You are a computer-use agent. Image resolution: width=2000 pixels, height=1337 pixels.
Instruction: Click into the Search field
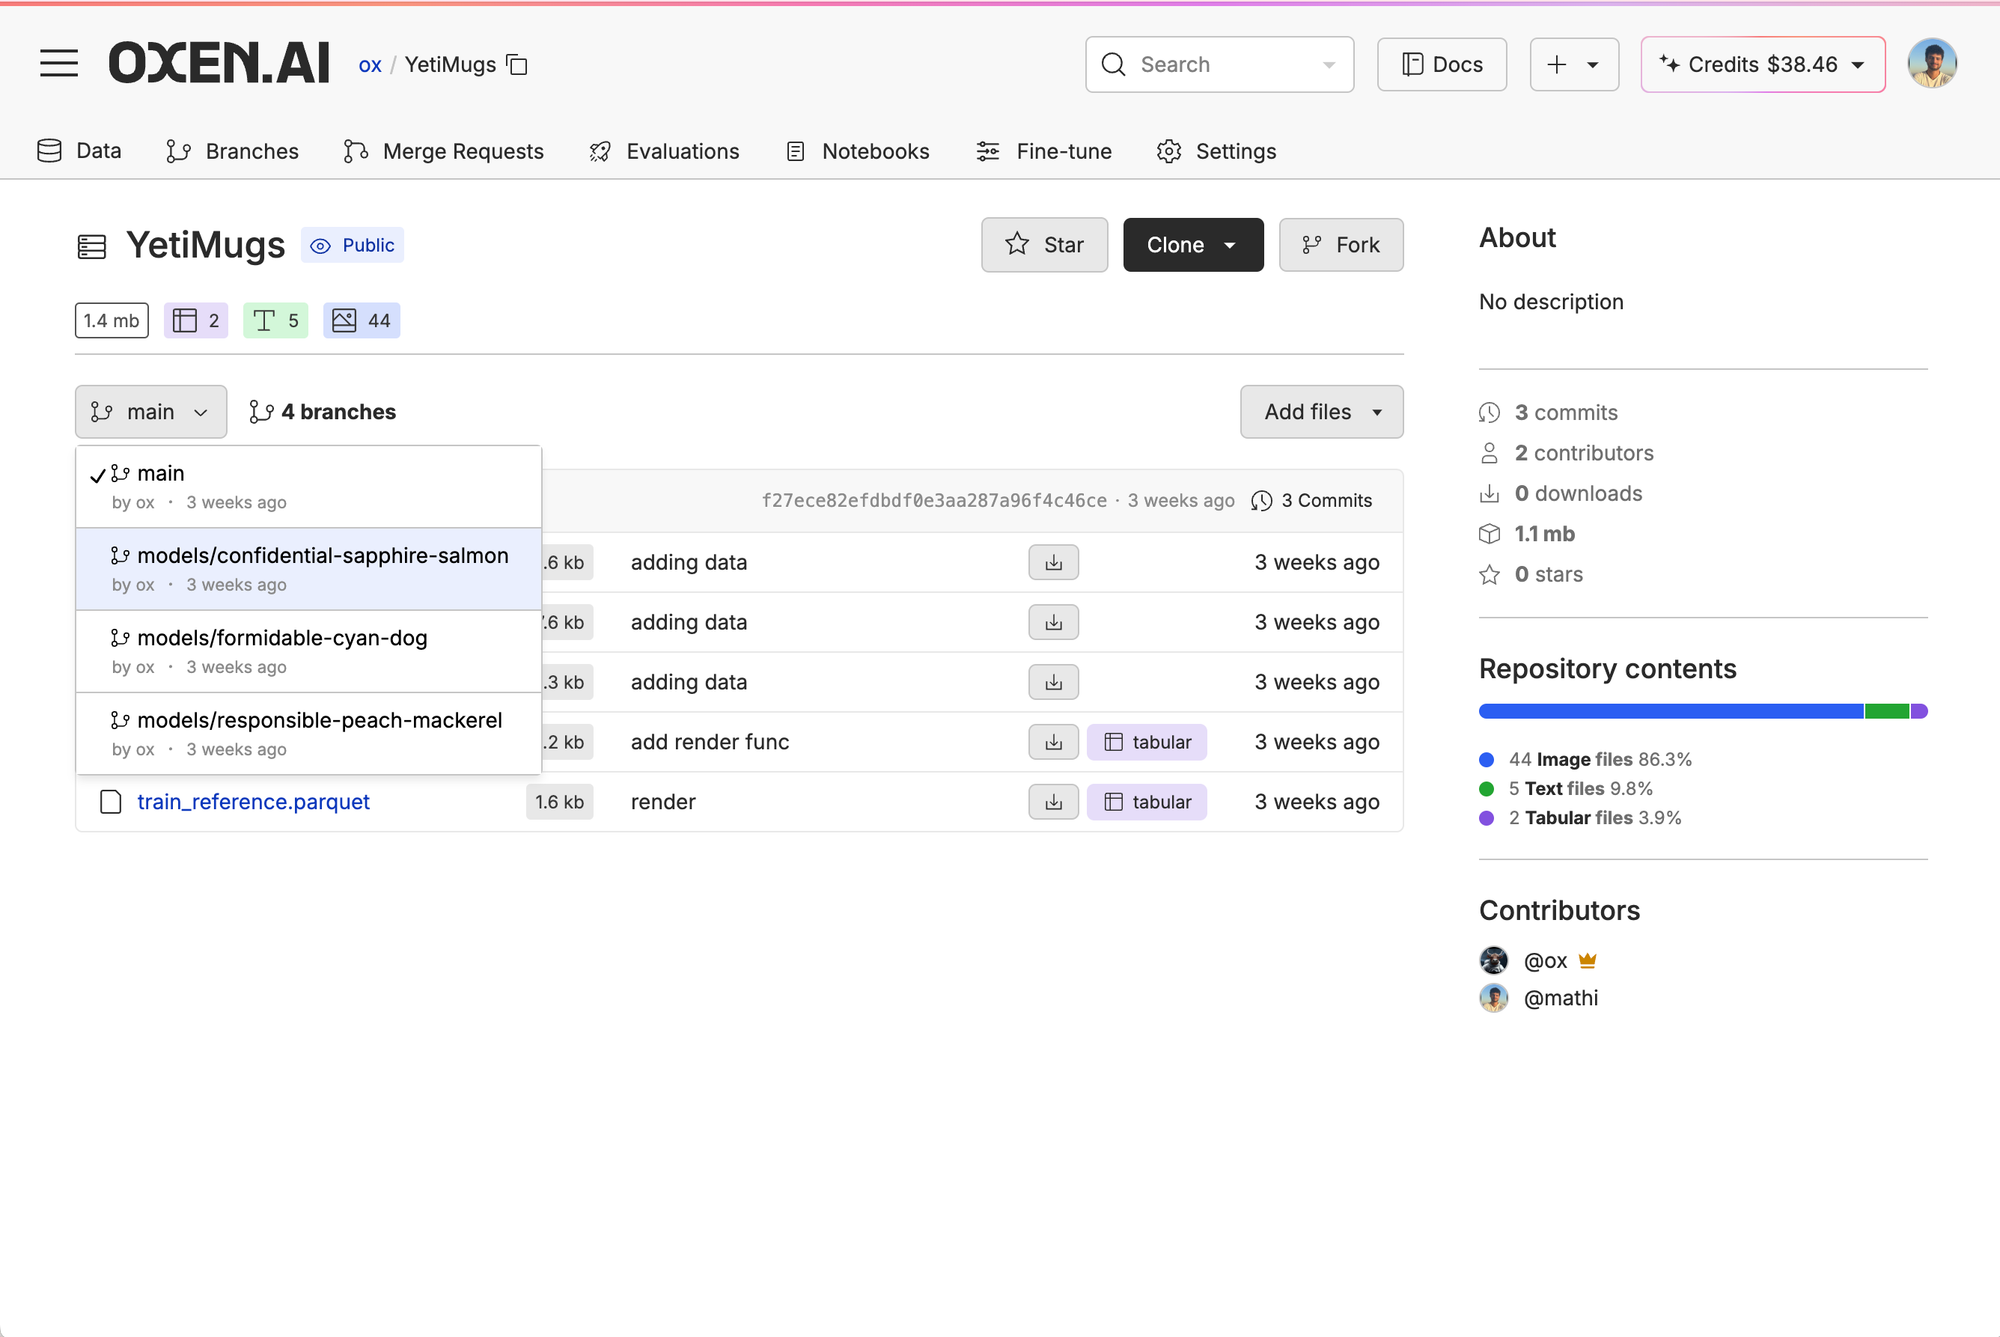pos(1218,65)
